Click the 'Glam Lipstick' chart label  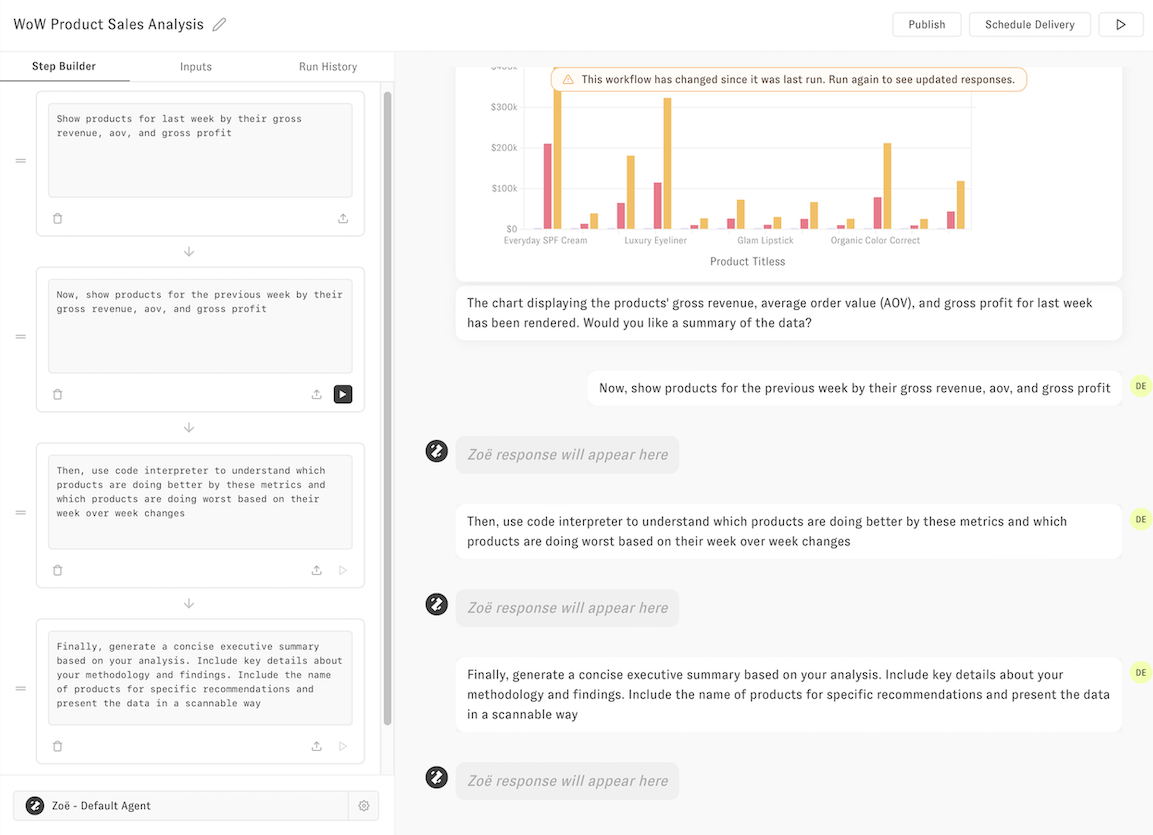click(x=765, y=240)
